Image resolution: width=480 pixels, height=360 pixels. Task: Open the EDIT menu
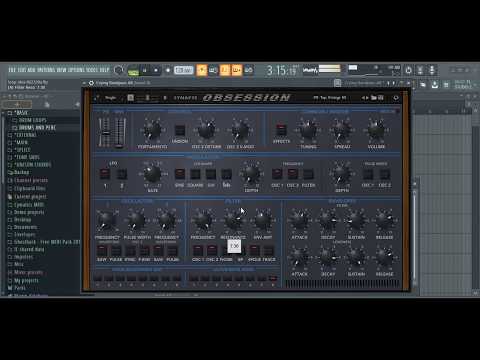(21, 70)
